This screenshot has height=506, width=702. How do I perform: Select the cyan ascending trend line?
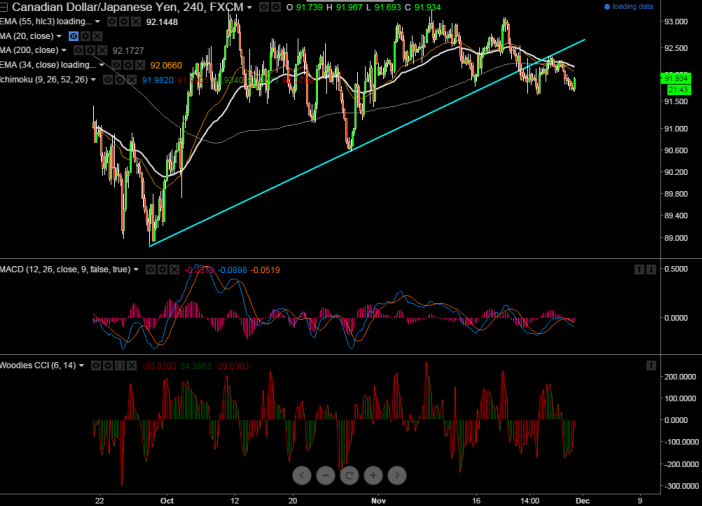coord(367,143)
